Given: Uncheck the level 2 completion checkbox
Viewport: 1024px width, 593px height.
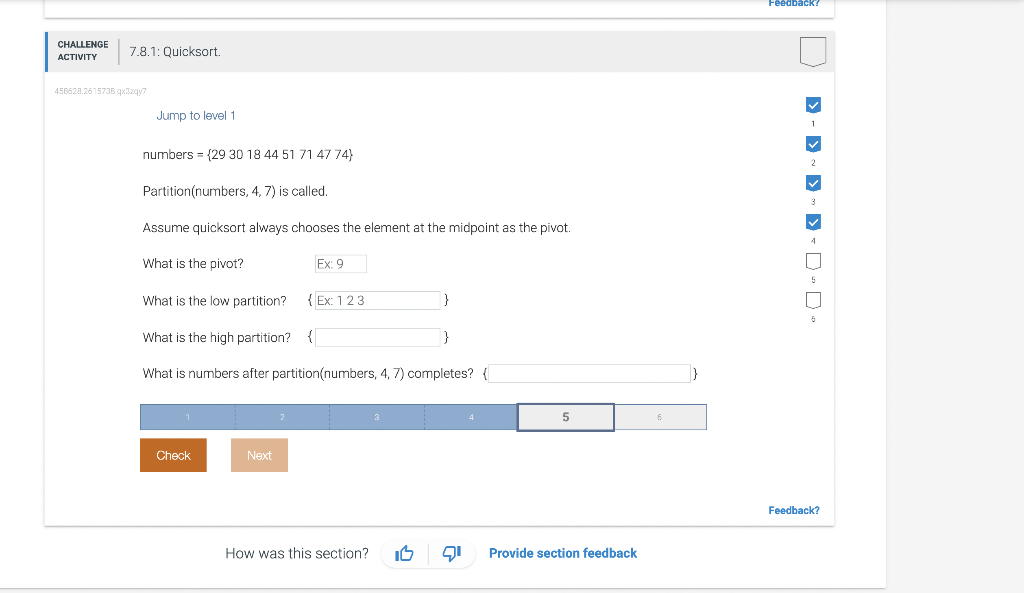Looking at the screenshot, I should tap(813, 143).
